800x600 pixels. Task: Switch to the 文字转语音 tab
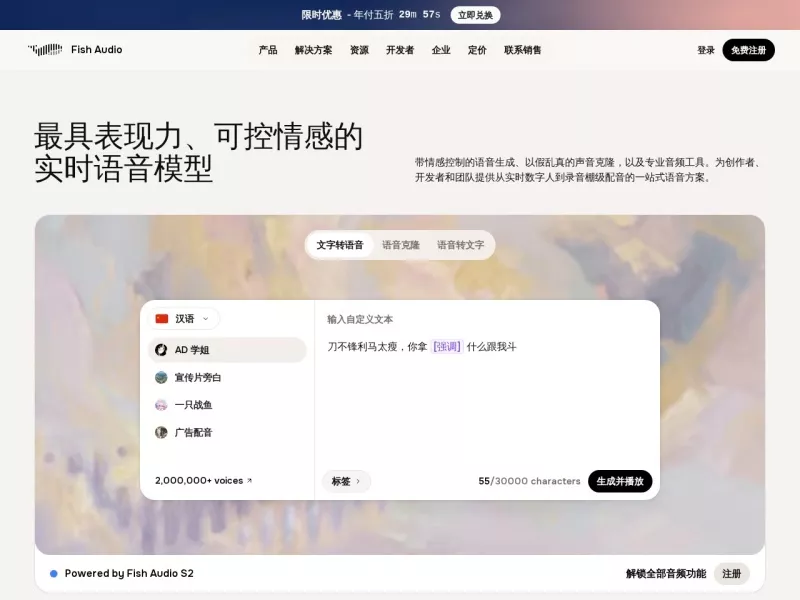[340, 245]
